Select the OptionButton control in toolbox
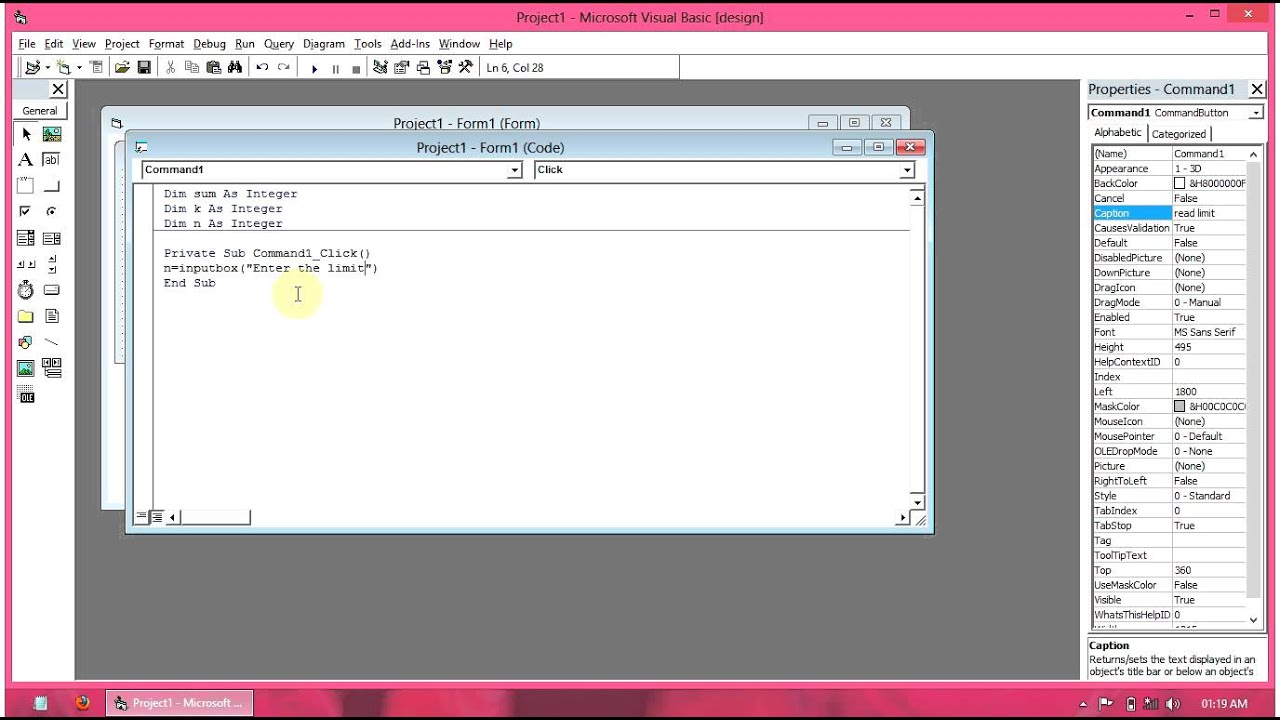 coord(52,212)
